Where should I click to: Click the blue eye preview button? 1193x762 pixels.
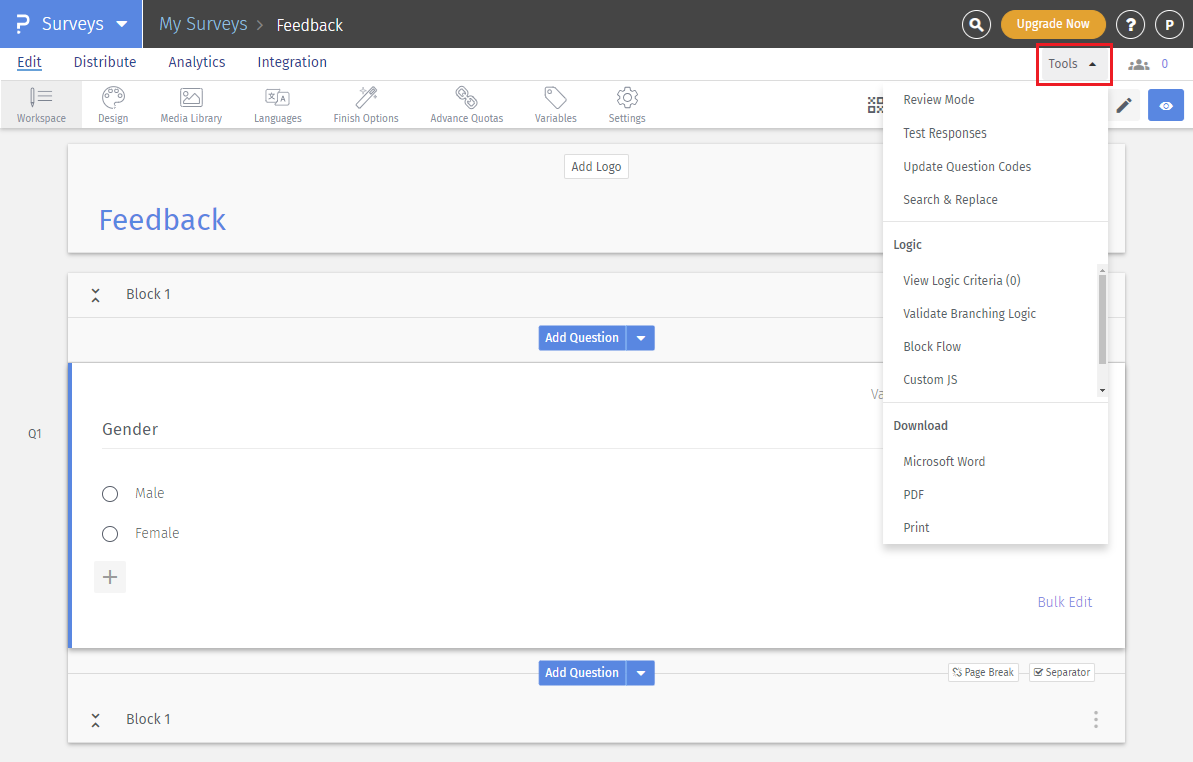tap(1165, 105)
